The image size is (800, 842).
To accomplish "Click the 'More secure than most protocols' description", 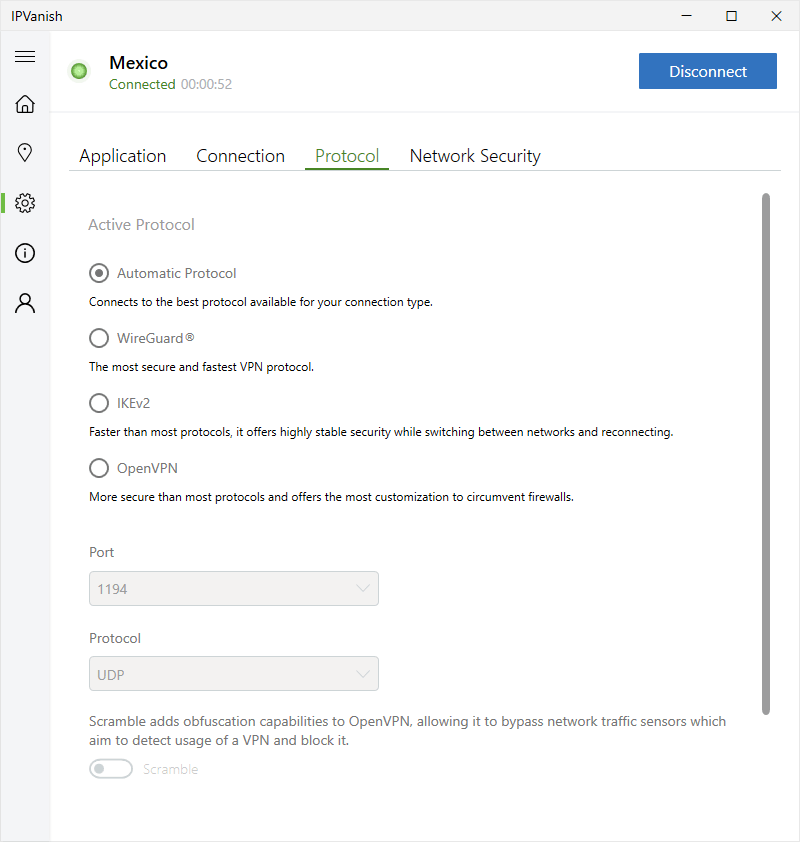I will tap(331, 497).
